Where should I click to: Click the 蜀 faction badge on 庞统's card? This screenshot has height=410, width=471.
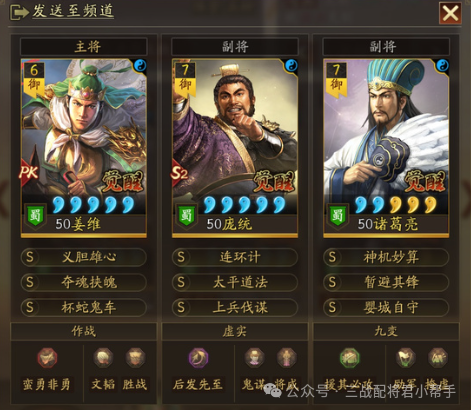pos(186,216)
